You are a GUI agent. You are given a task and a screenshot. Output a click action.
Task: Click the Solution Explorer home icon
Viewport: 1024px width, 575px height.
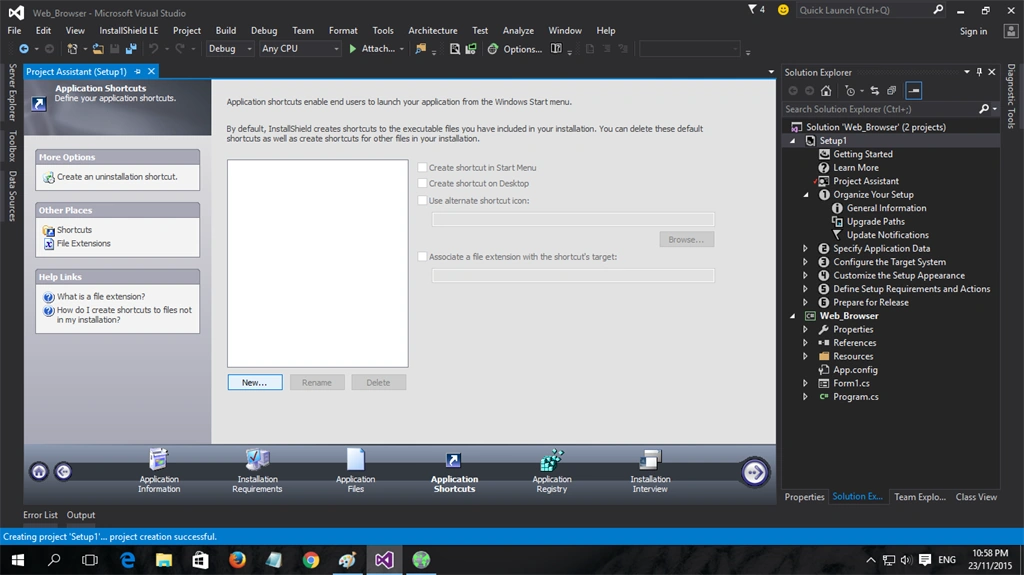(x=826, y=91)
